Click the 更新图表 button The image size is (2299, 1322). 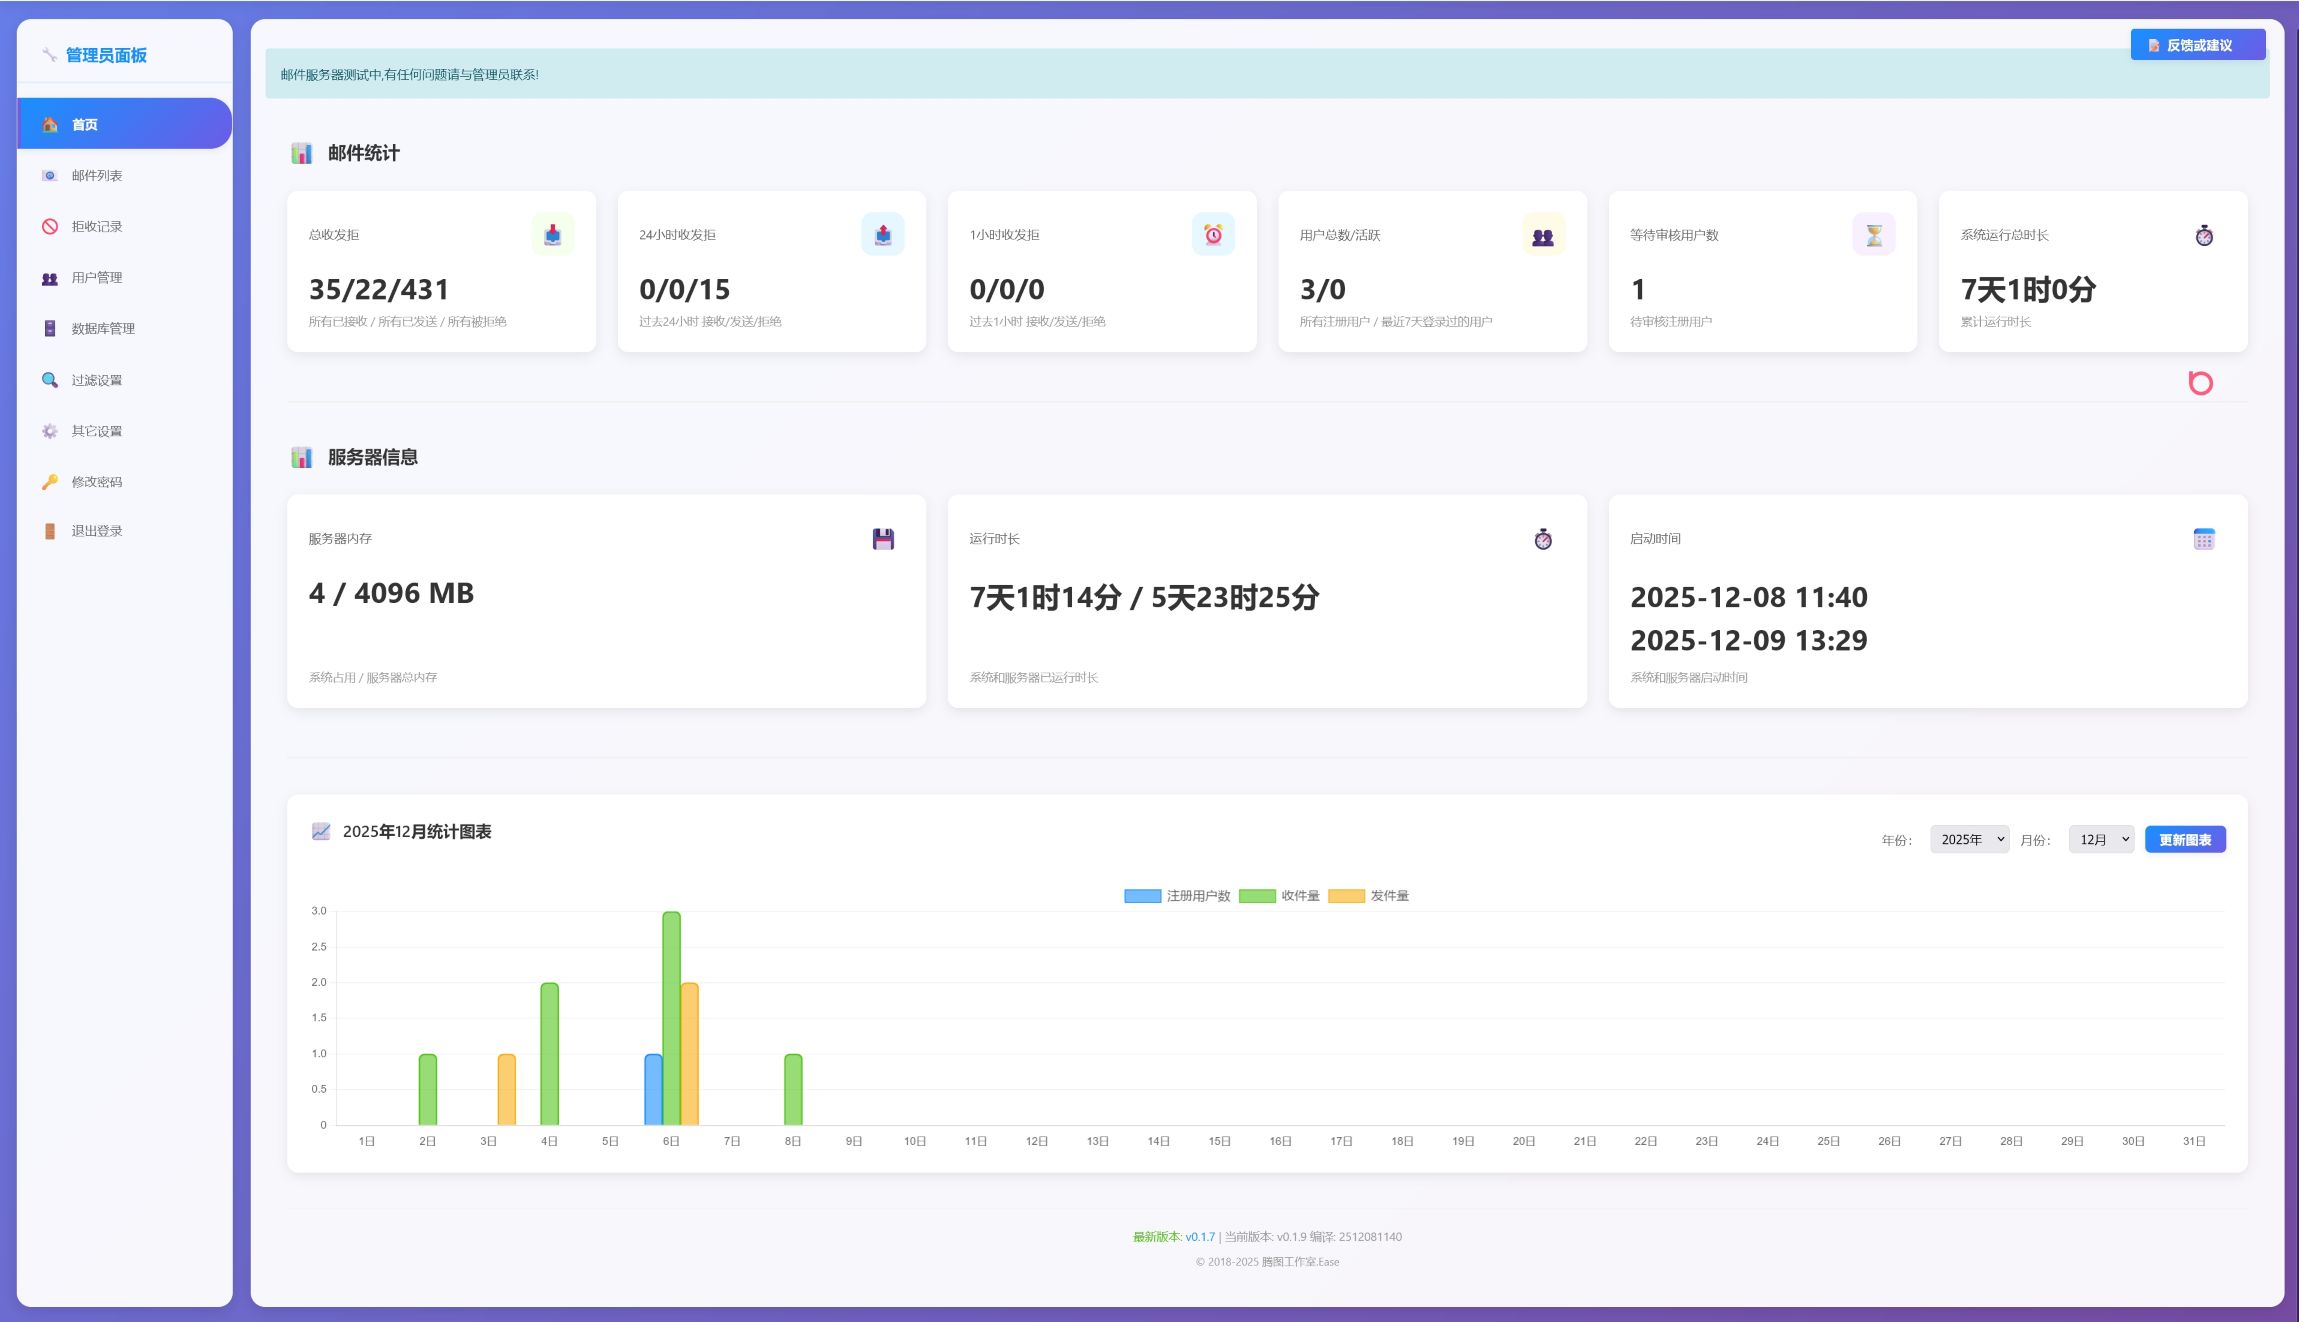(x=2185, y=840)
